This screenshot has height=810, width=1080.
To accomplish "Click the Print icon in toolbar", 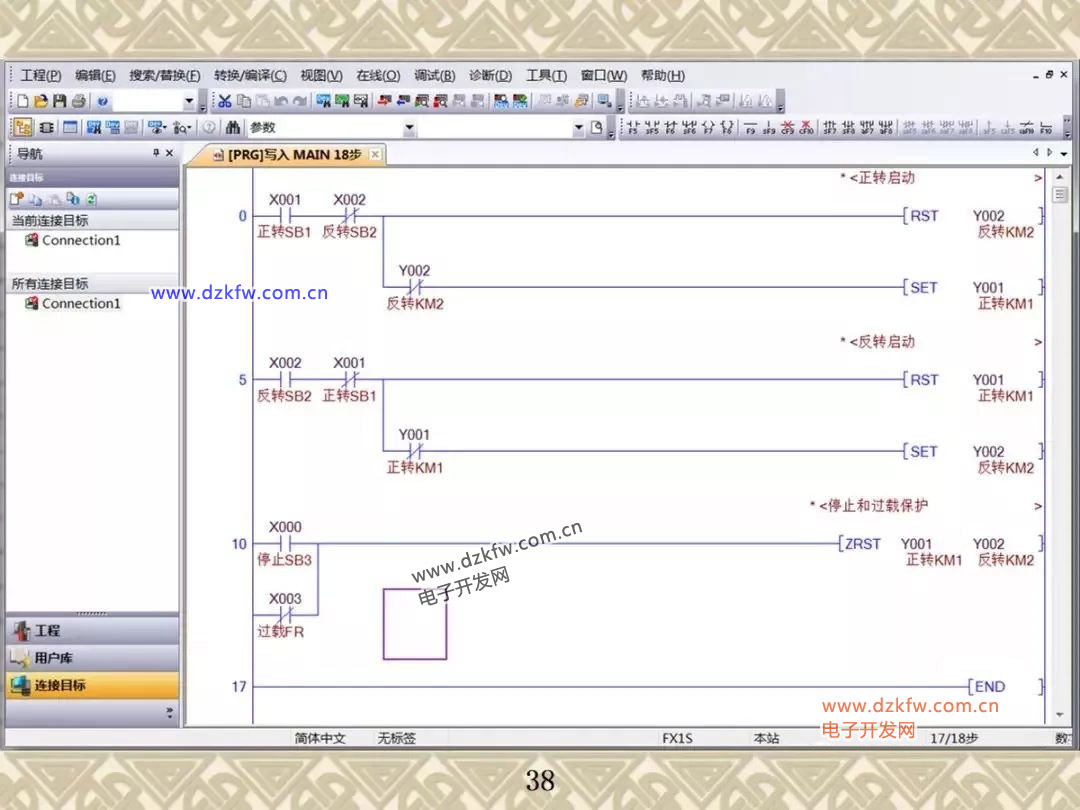I will 78,101.
